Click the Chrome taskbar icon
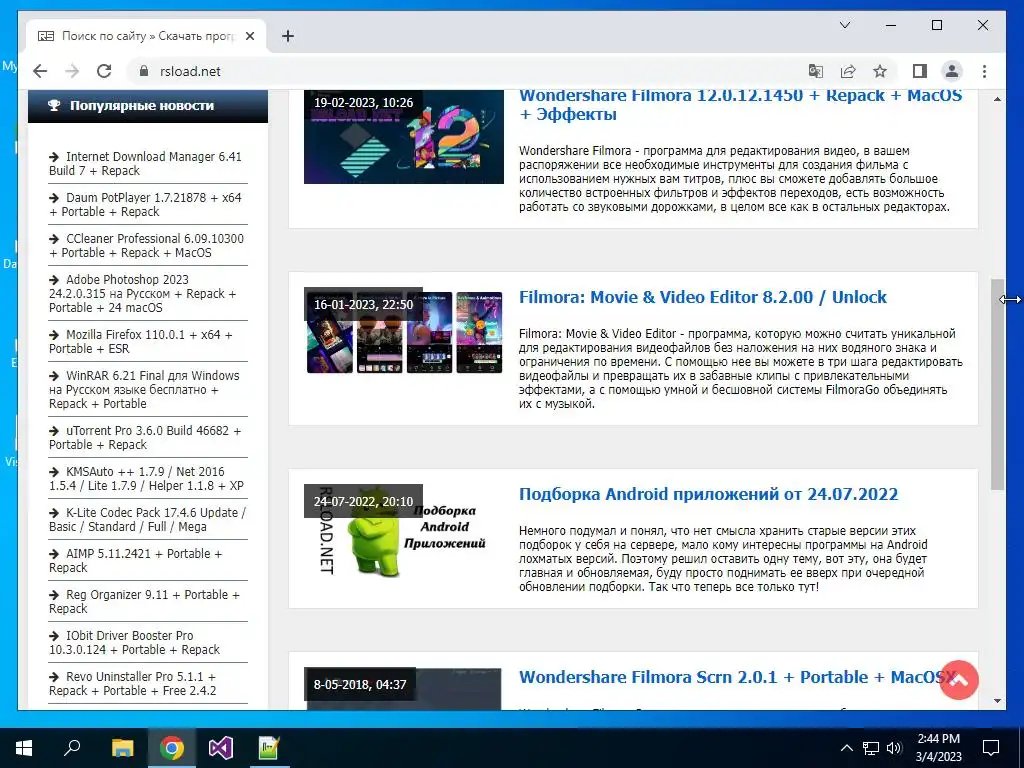1024x768 pixels. point(172,748)
